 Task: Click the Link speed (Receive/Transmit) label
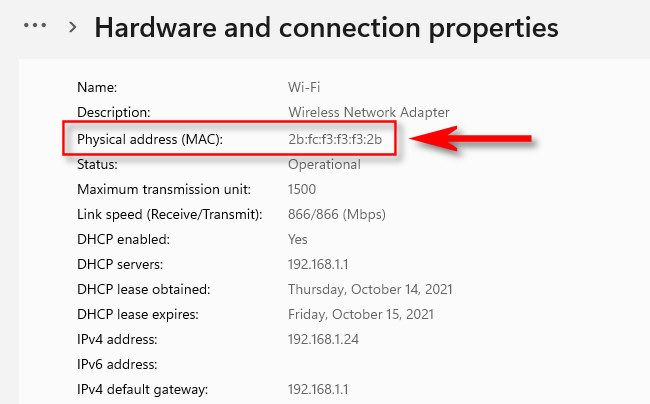pos(169,214)
